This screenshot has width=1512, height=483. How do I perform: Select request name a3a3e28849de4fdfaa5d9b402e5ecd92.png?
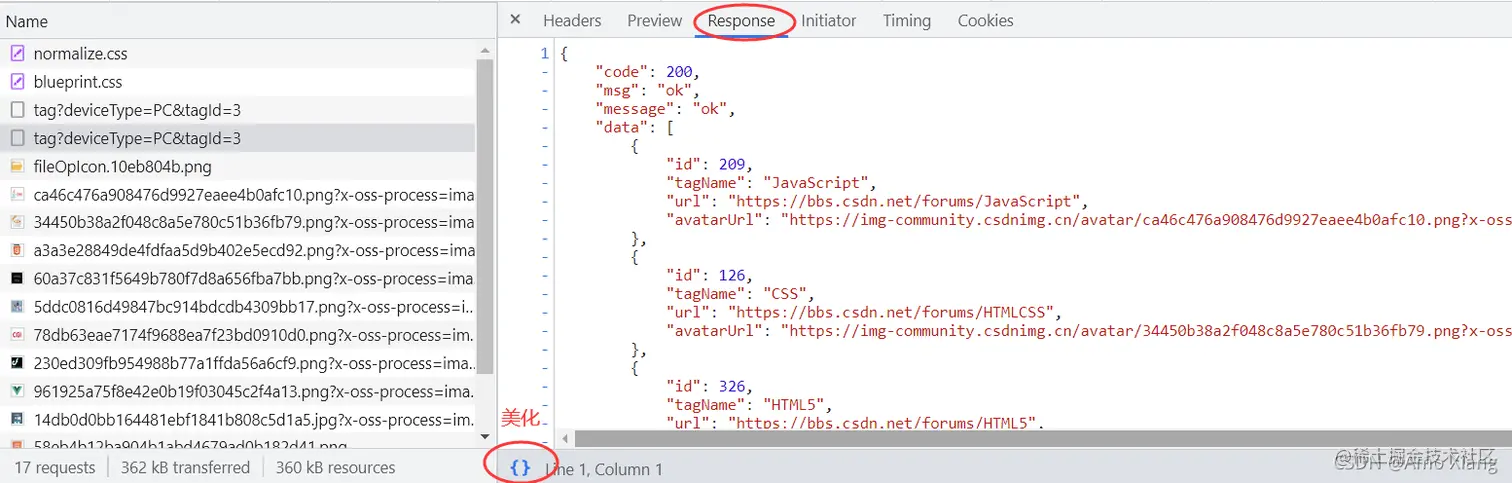click(x=254, y=250)
